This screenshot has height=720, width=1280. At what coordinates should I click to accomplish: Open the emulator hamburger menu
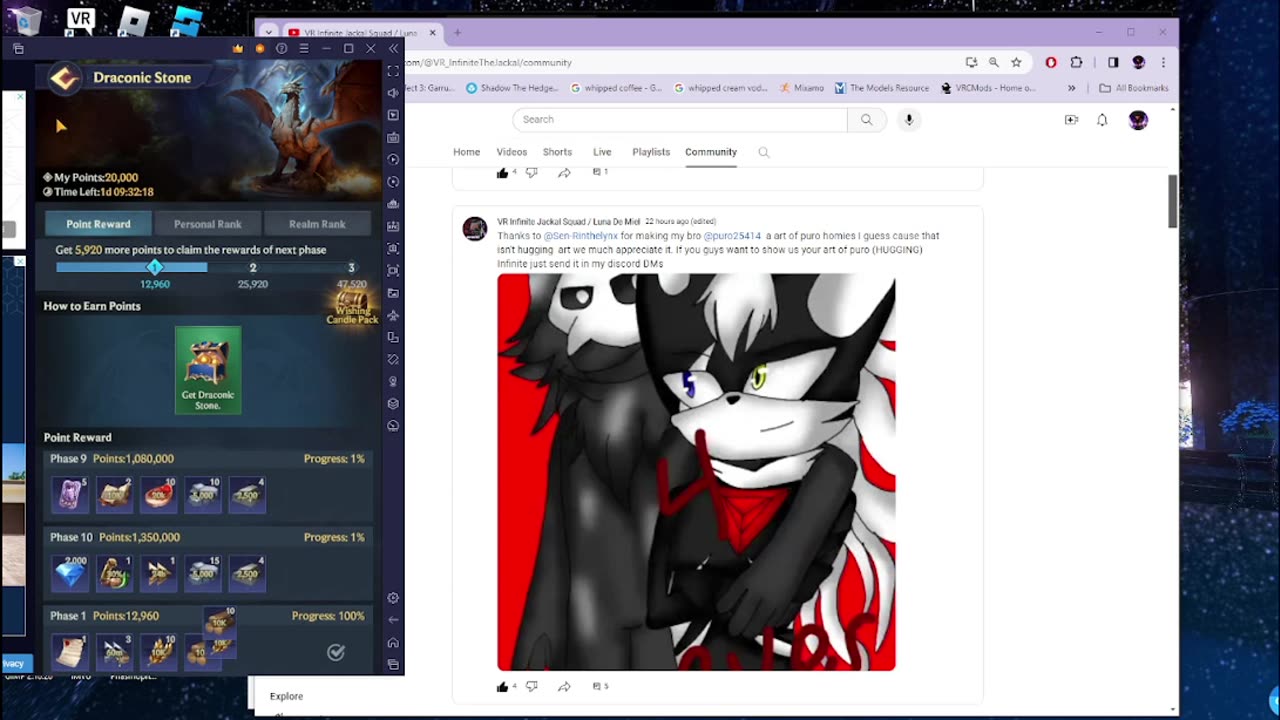click(304, 48)
